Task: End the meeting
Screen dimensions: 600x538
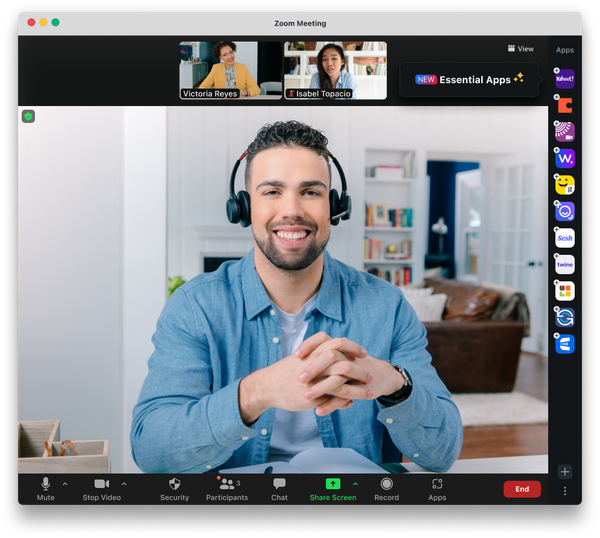Action: pyautogui.click(x=522, y=489)
